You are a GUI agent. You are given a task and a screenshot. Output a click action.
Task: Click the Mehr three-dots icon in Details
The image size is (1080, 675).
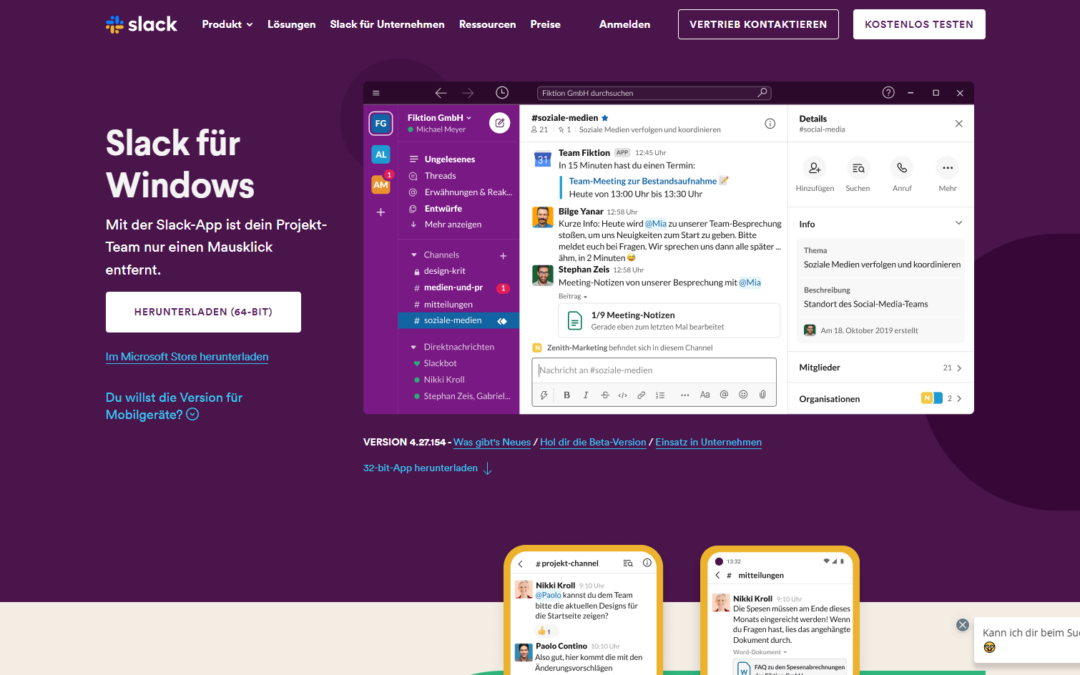[x=948, y=168]
